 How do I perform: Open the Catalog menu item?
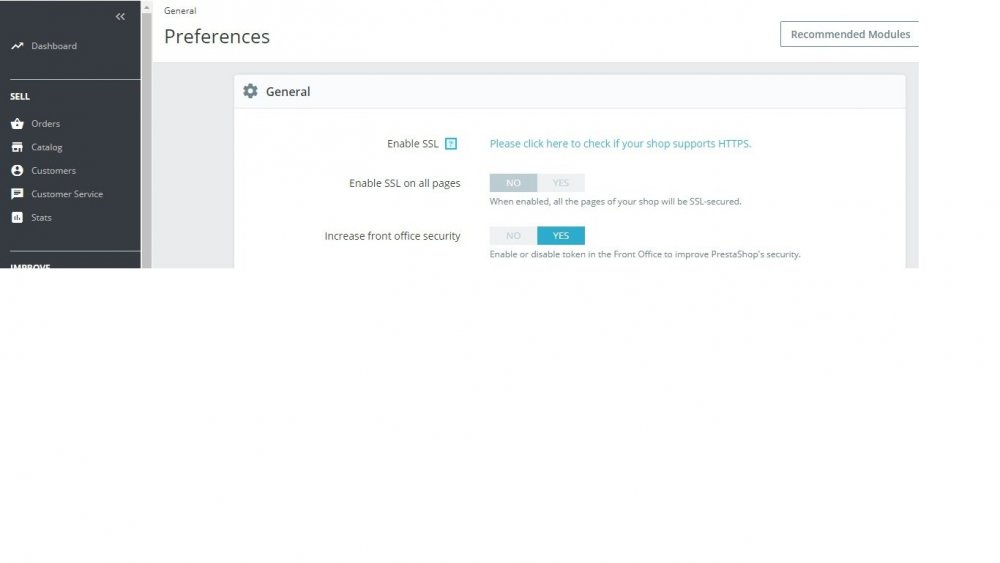[x=47, y=147]
